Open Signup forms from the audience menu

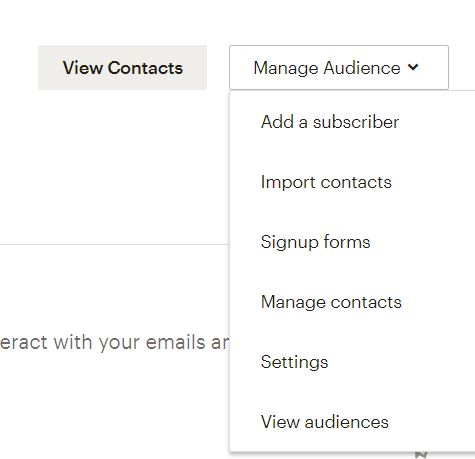(315, 242)
